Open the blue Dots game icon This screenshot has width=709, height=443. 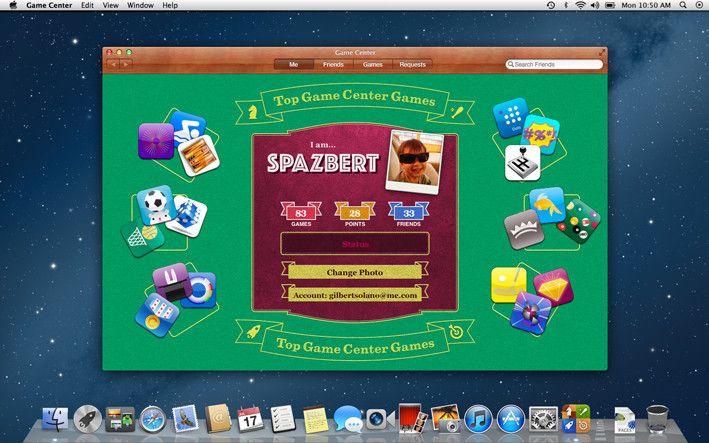(511, 117)
